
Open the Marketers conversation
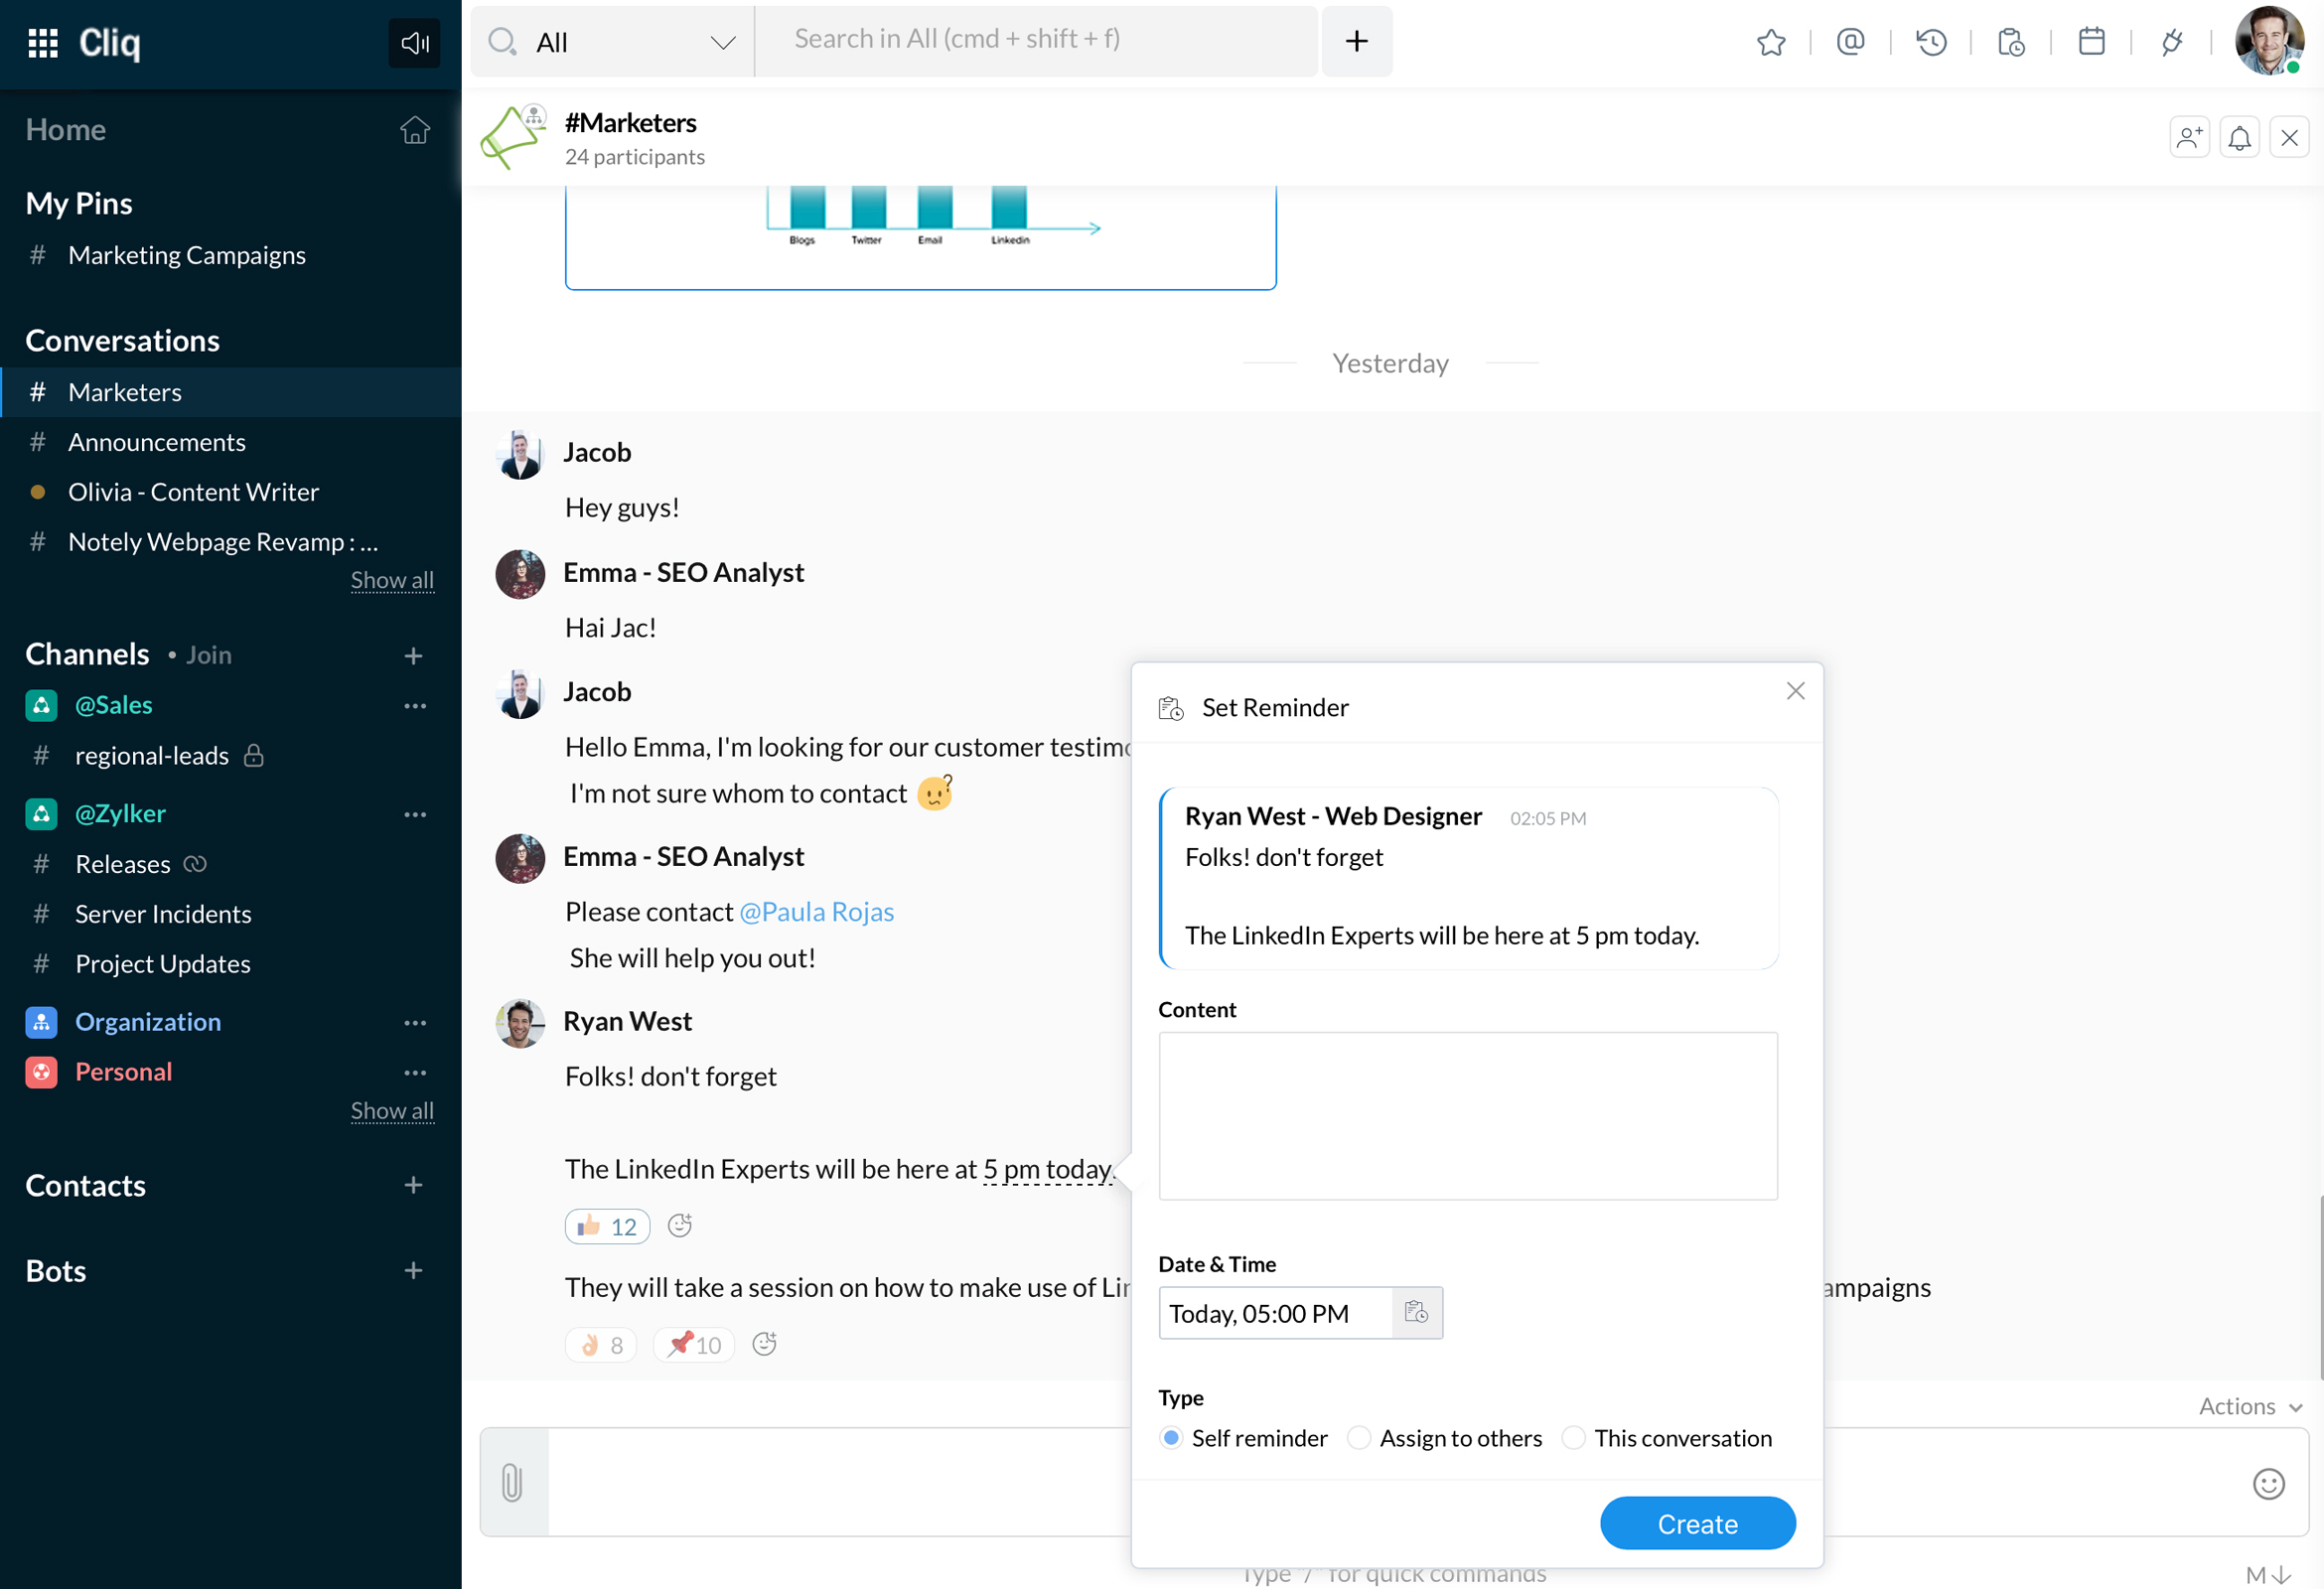click(231, 392)
